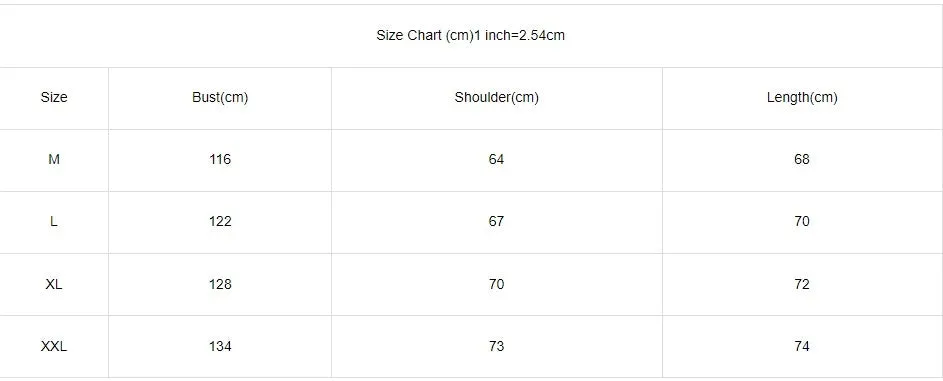This screenshot has height=381, width=943.
Task: Click the Shoulder(cm) column header
Action: coord(497,97)
